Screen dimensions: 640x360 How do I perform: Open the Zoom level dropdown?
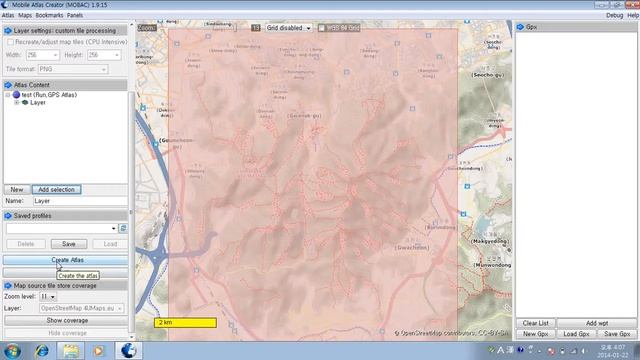[x=48, y=297]
